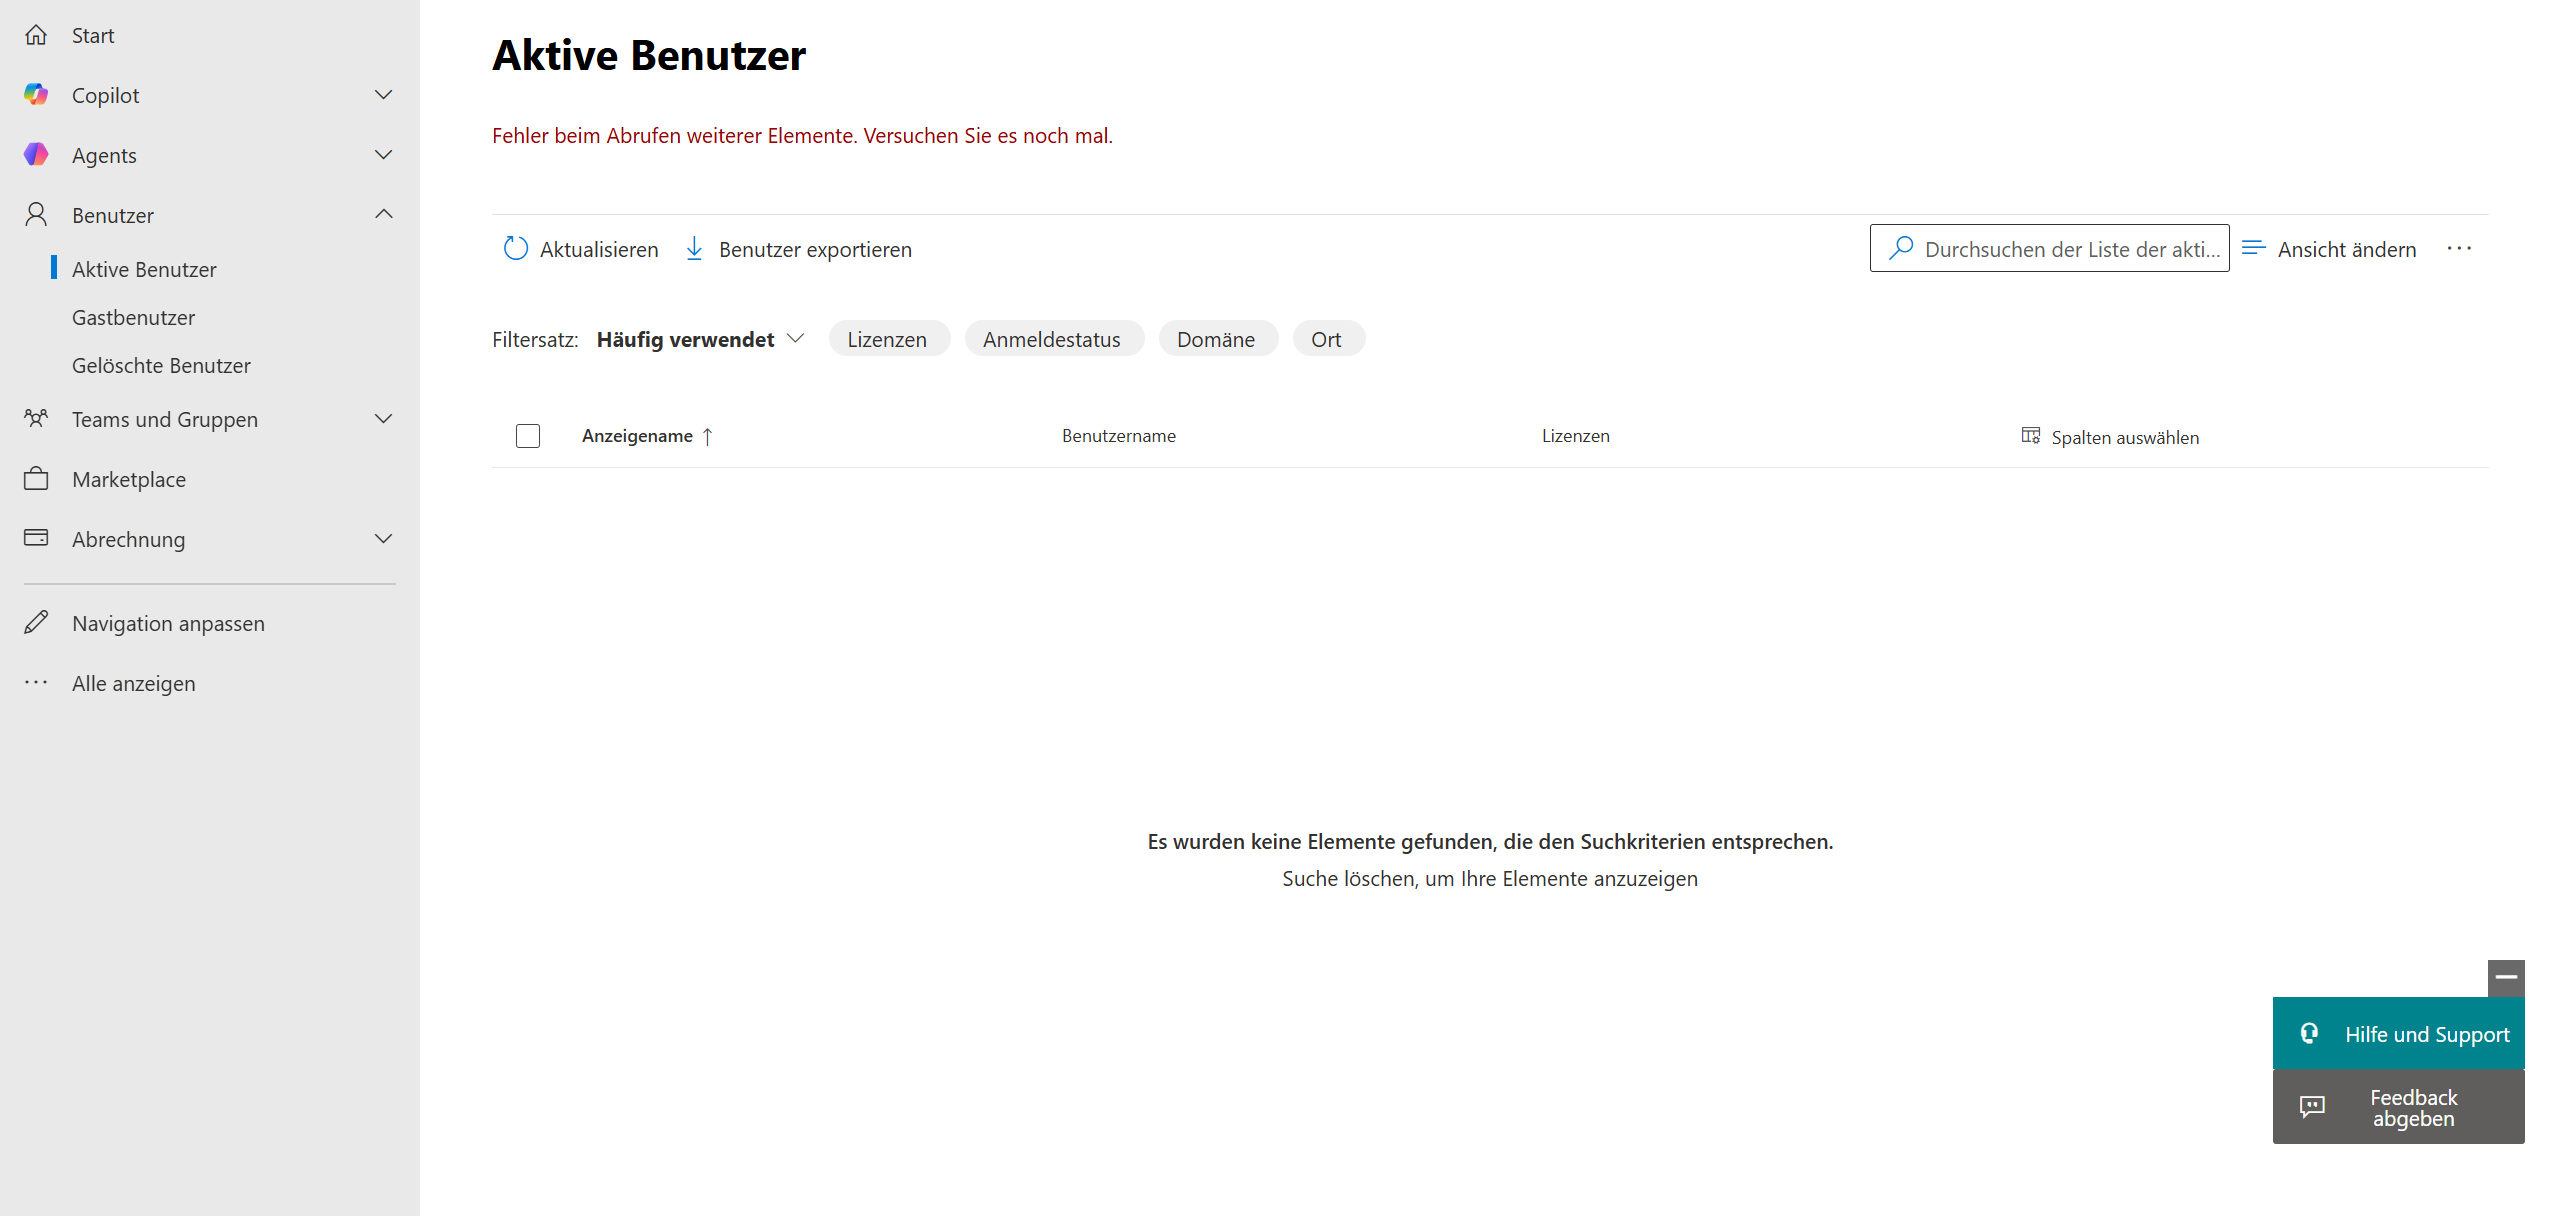Open the more actions ellipsis in toolbar
Viewport: 2560px width, 1217px height.
(2459, 249)
